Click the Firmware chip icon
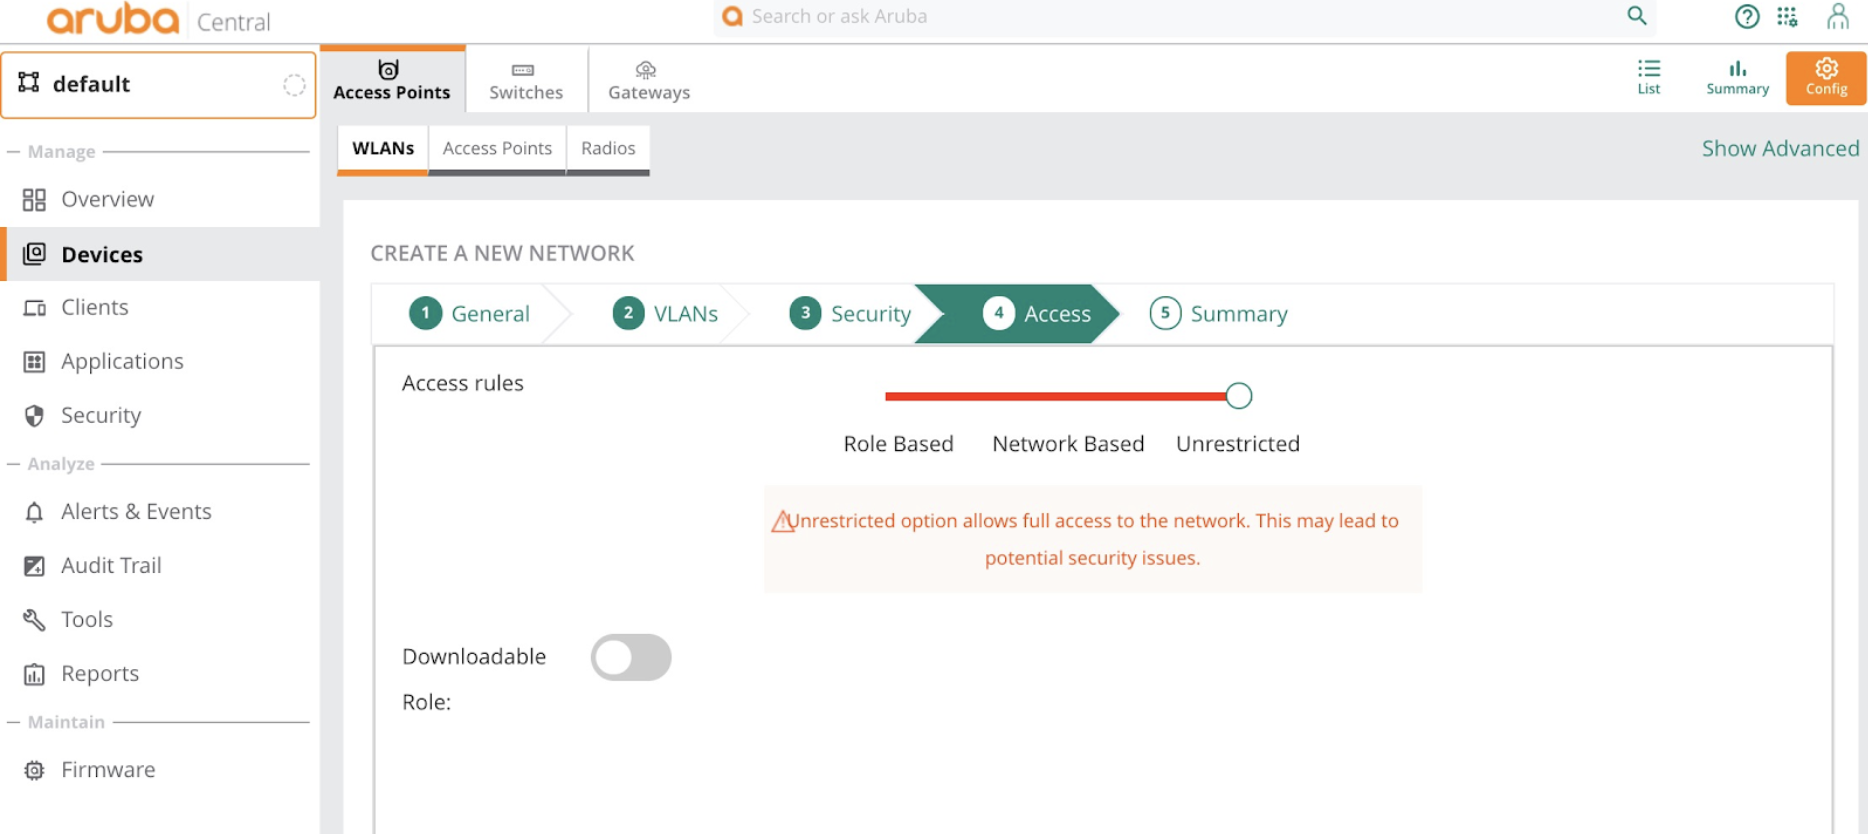The width and height of the screenshot is (1868, 834). (x=34, y=770)
